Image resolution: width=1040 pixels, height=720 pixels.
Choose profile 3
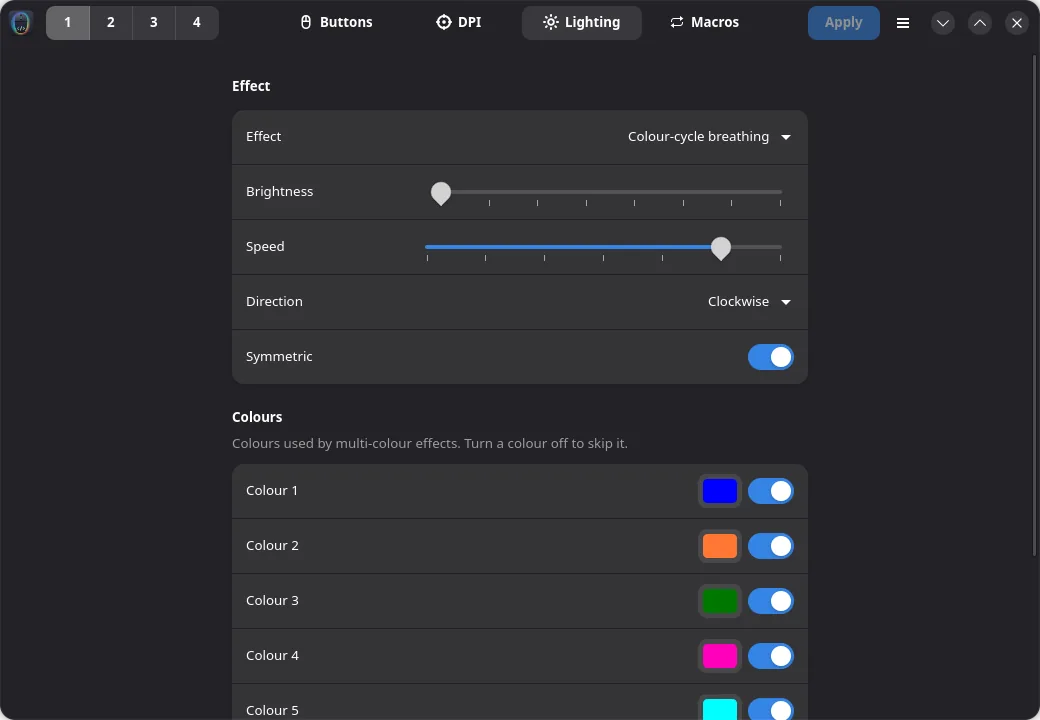(x=154, y=23)
